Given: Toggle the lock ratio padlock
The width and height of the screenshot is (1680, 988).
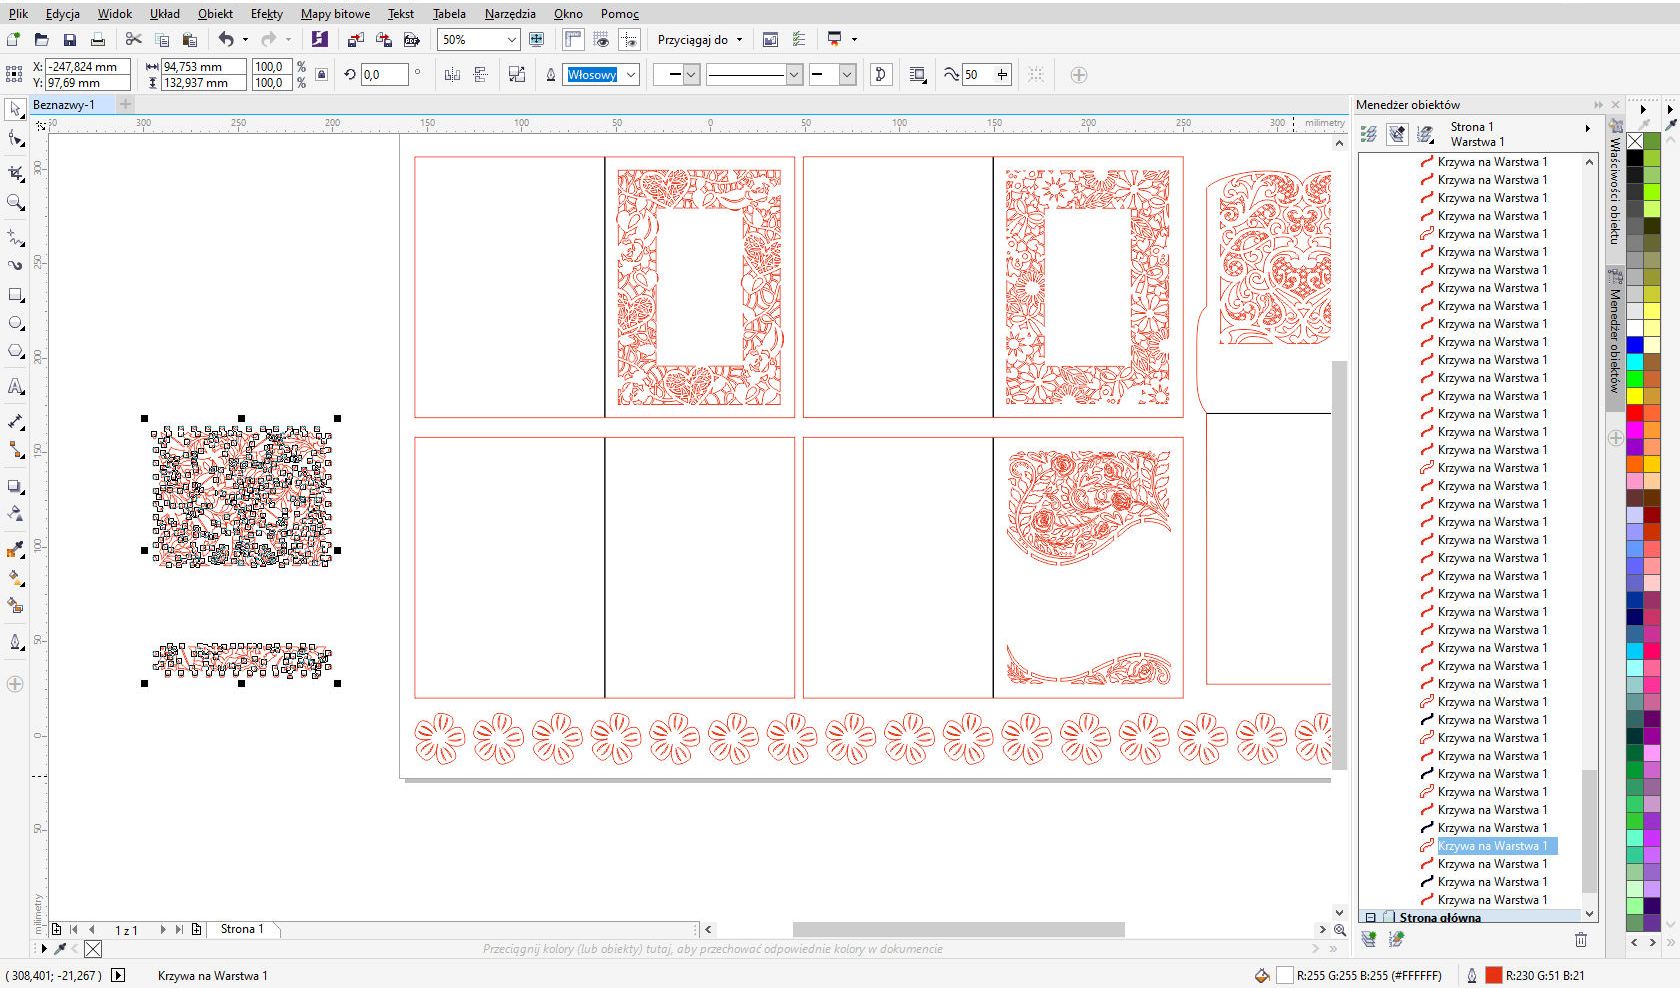Looking at the screenshot, I should [x=321, y=75].
